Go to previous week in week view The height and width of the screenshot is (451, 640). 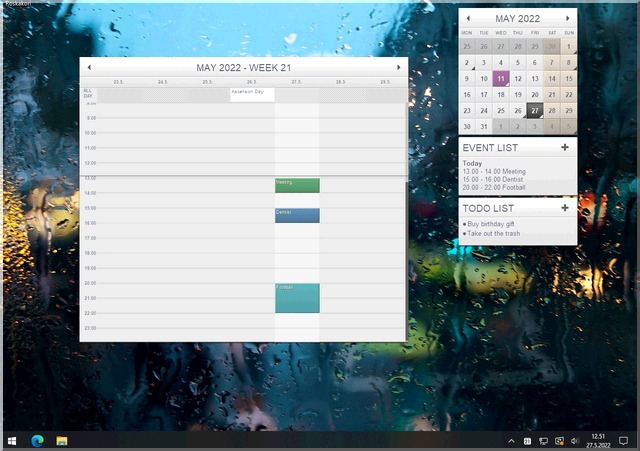pyautogui.click(x=89, y=67)
